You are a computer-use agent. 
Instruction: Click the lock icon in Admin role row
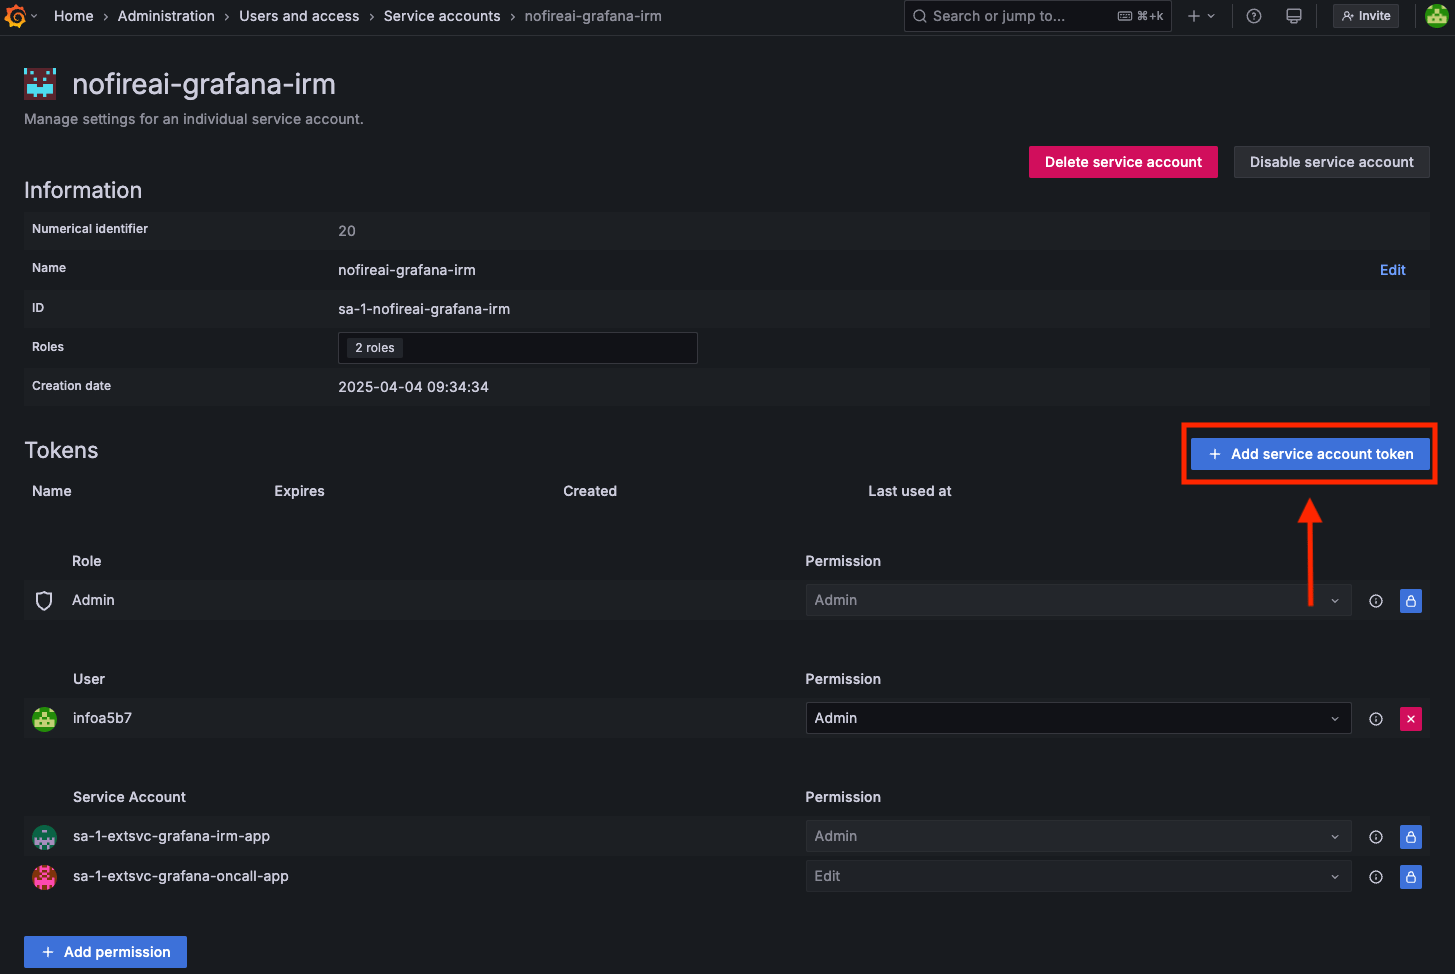point(1411,601)
